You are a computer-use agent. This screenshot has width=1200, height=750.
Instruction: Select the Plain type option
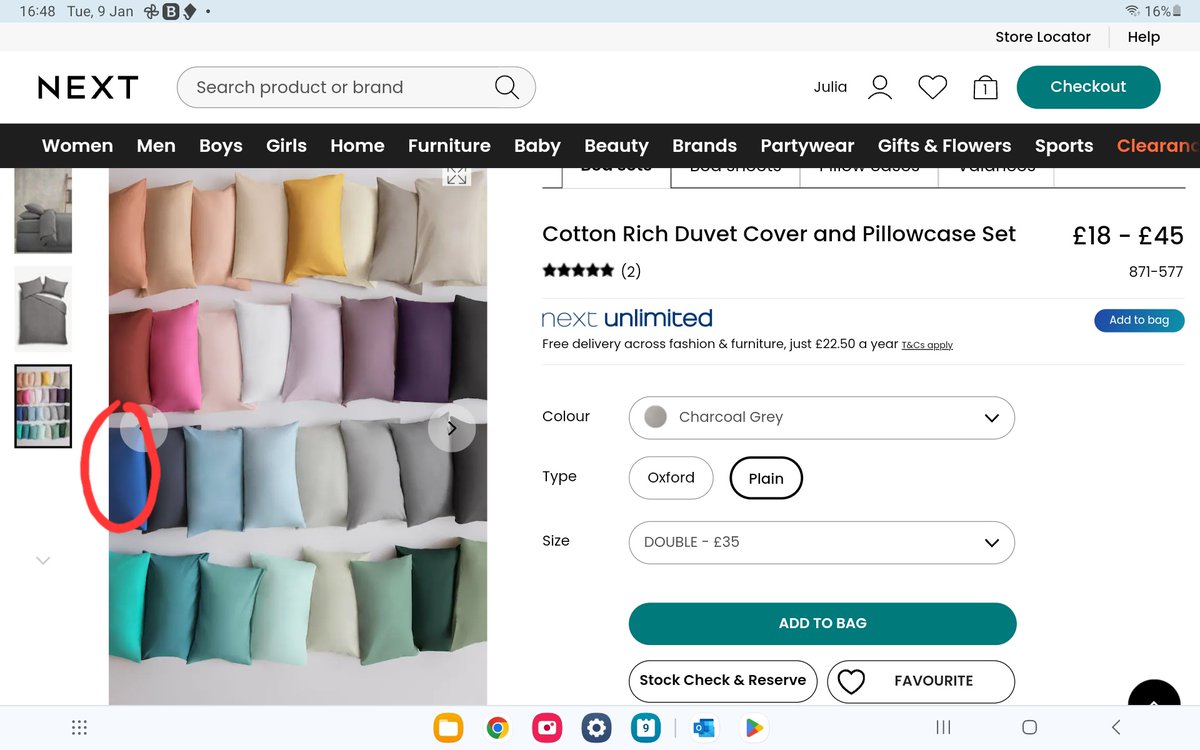click(x=766, y=478)
